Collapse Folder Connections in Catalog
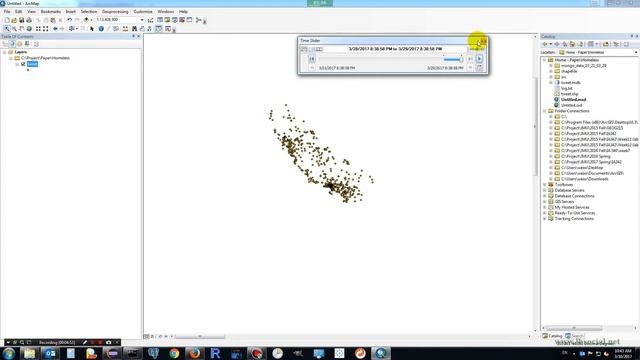The image size is (640, 360). [x=545, y=111]
